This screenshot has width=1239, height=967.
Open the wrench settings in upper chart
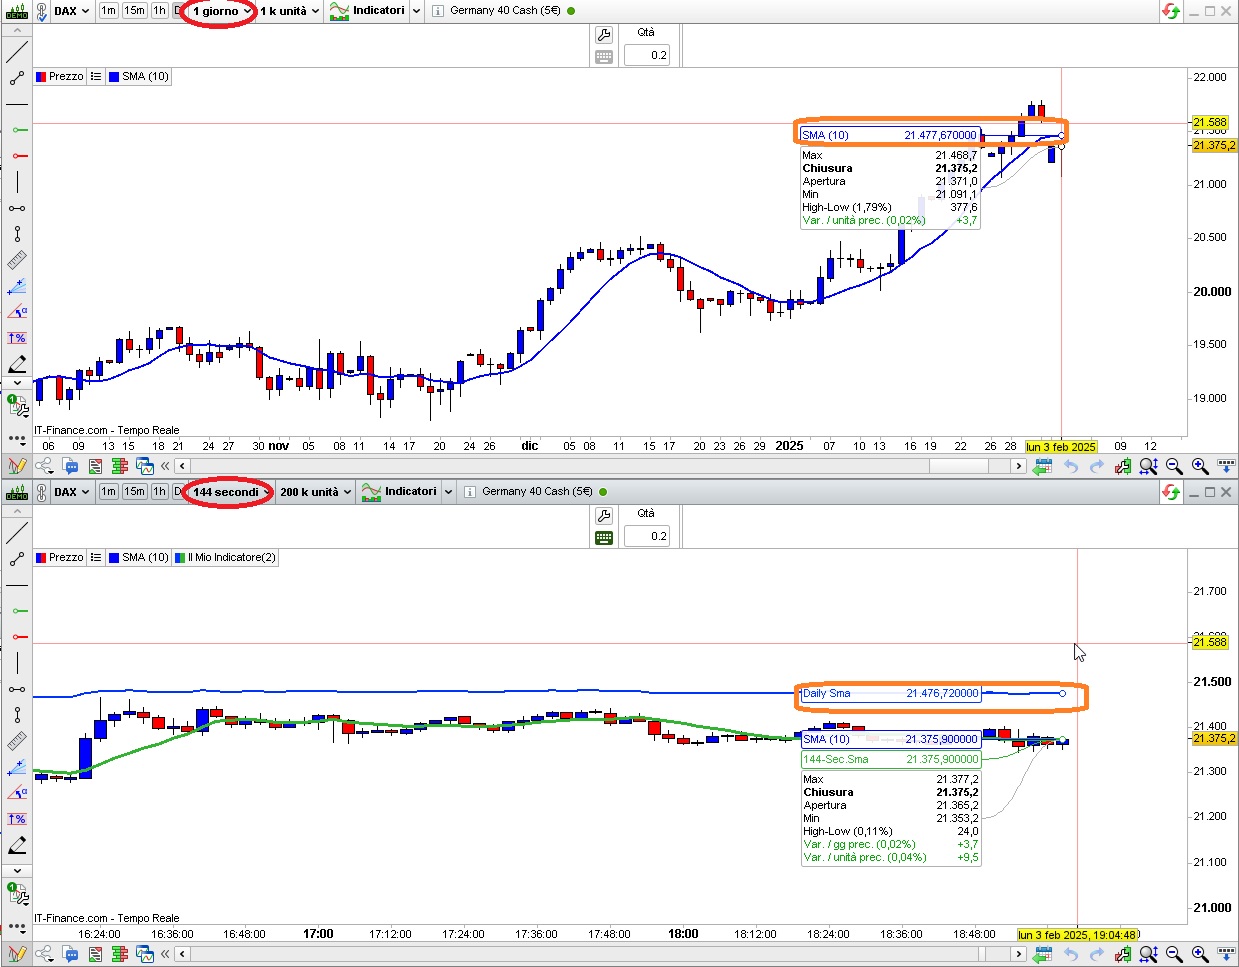point(604,35)
